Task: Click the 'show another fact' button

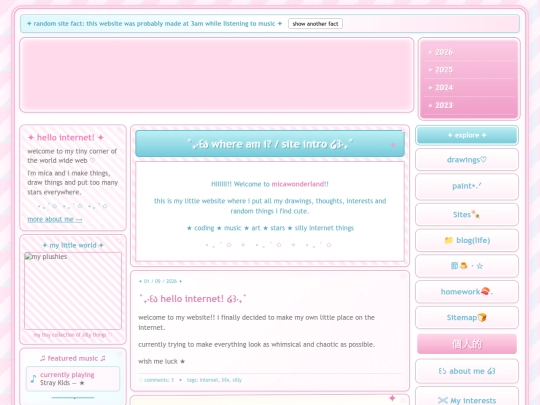Action: click(x=315, y=24)
